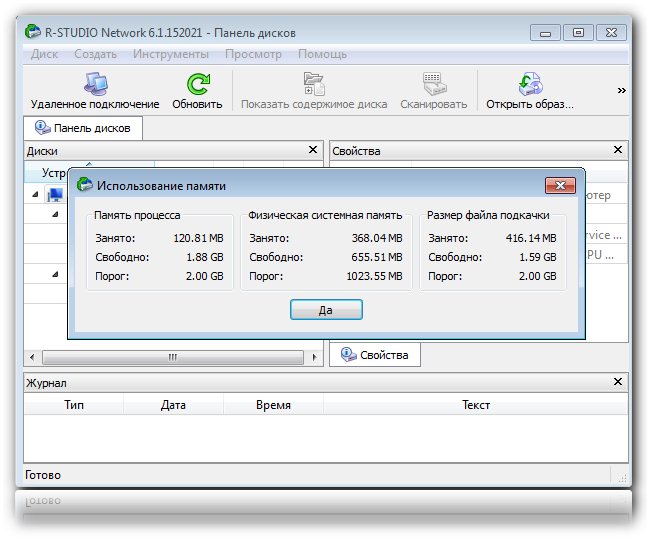Screen dimensions: 647x538
Task: Expand toolbar overflow chevron at right
Action: pos(621,90)
